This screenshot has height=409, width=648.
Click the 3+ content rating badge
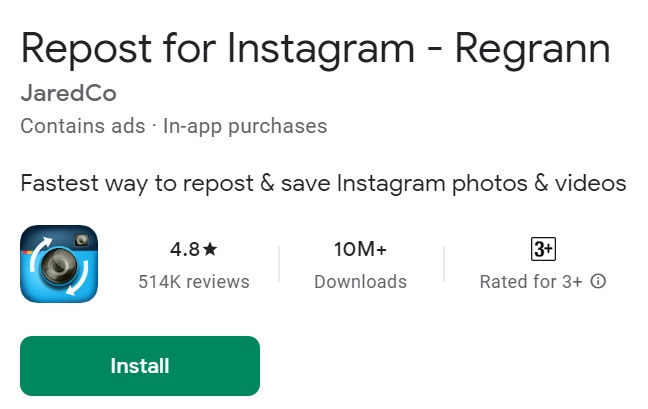click(x=543, y=249)
